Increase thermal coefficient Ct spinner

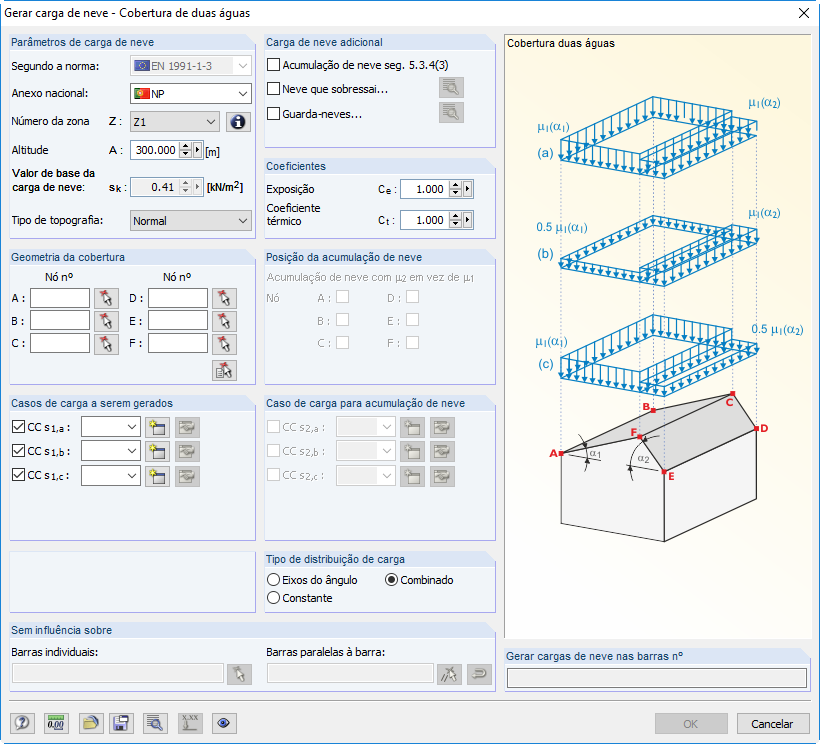[x=456, y=216]
